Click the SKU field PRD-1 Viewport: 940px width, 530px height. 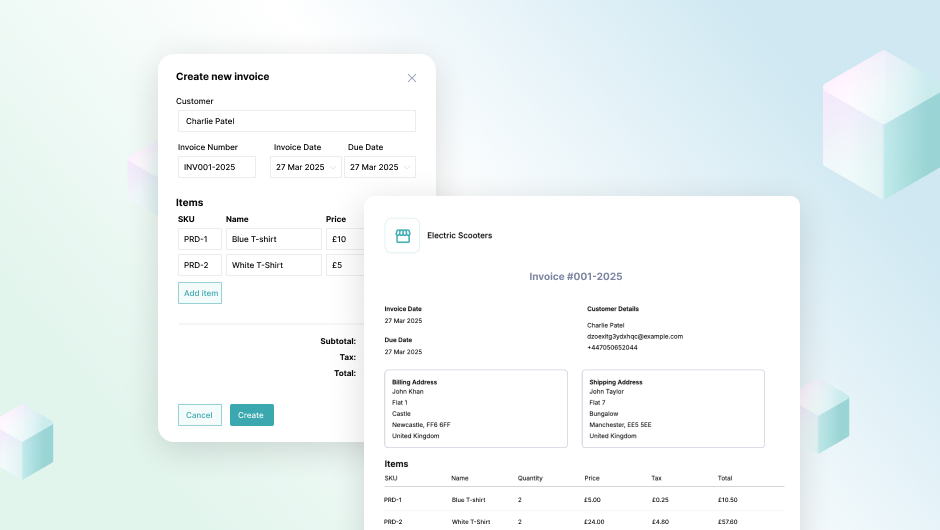coord(200,239)
